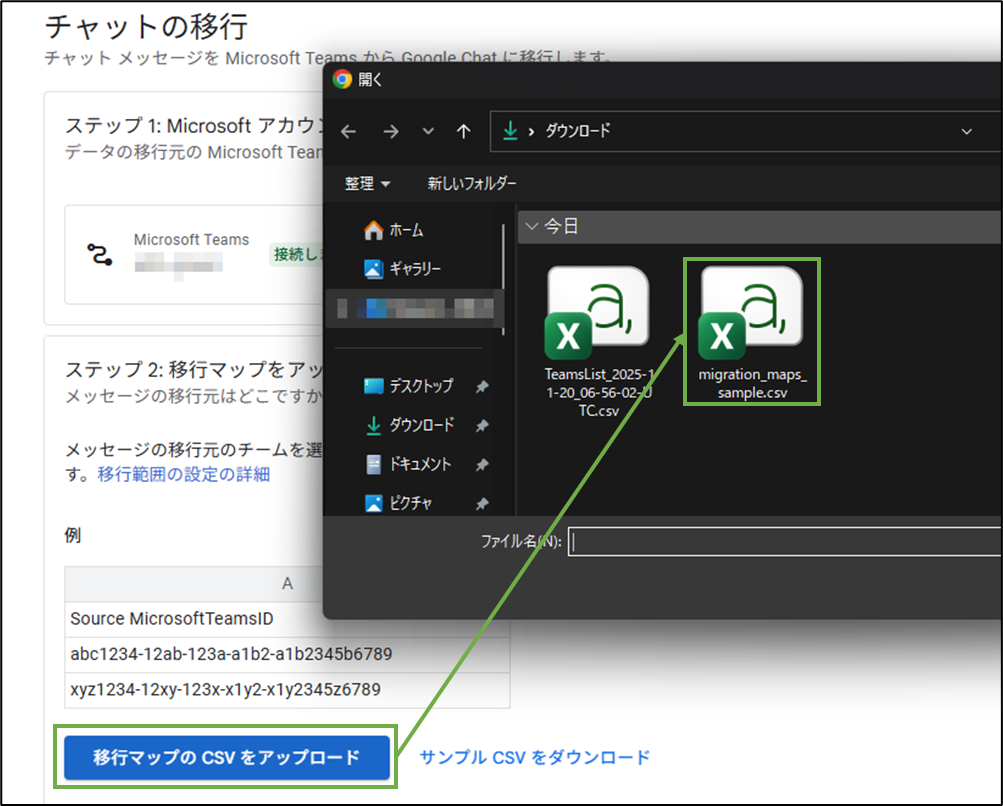1003x806 pixels.
Task: Click the download icon in address bar
Action: tap(510, 130)
